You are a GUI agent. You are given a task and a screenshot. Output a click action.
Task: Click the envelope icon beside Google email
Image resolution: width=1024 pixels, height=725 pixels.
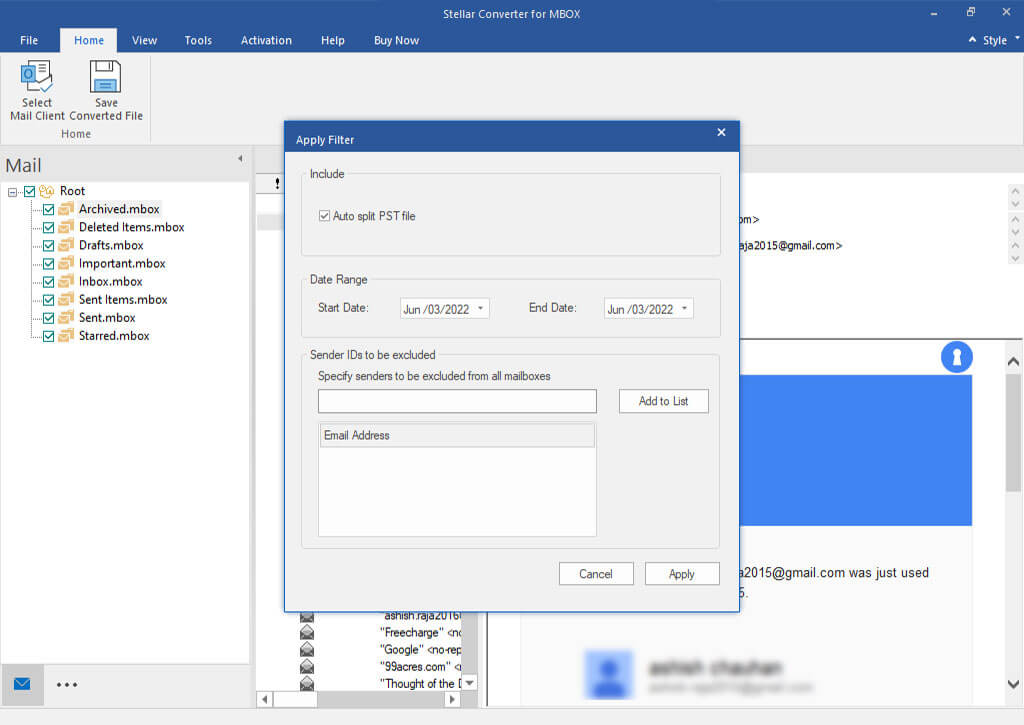307,649
